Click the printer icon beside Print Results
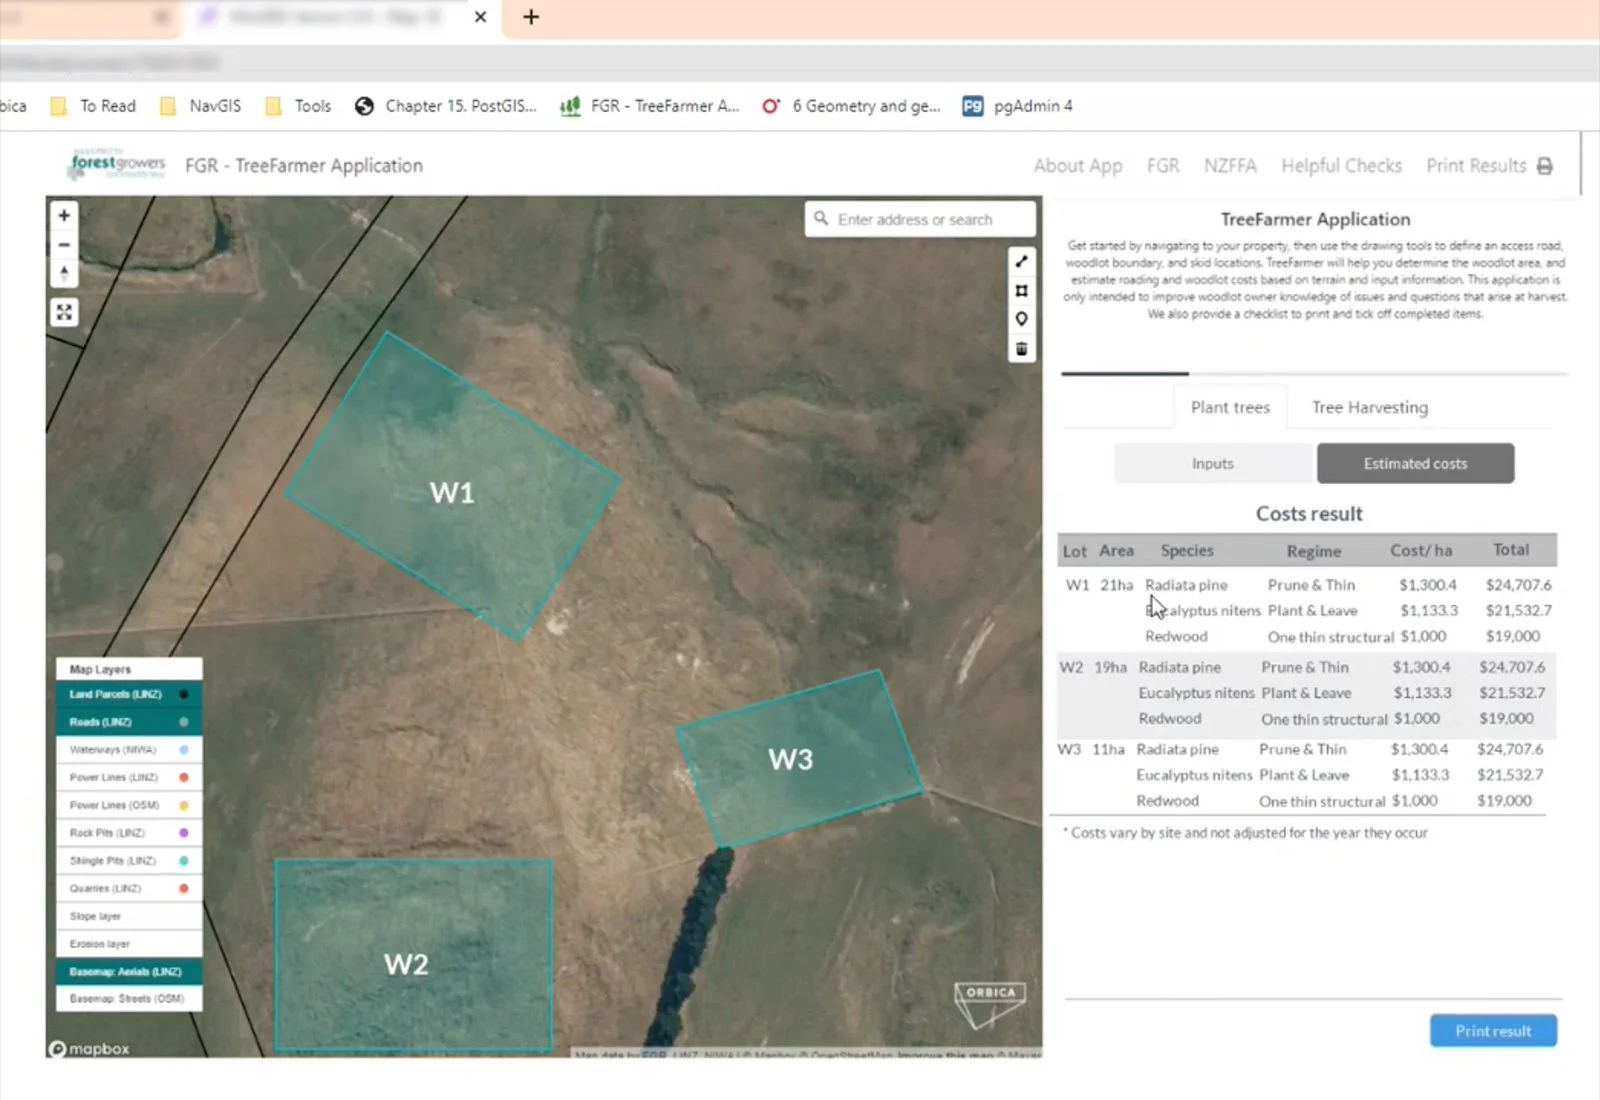 (x=1544, y=166)
